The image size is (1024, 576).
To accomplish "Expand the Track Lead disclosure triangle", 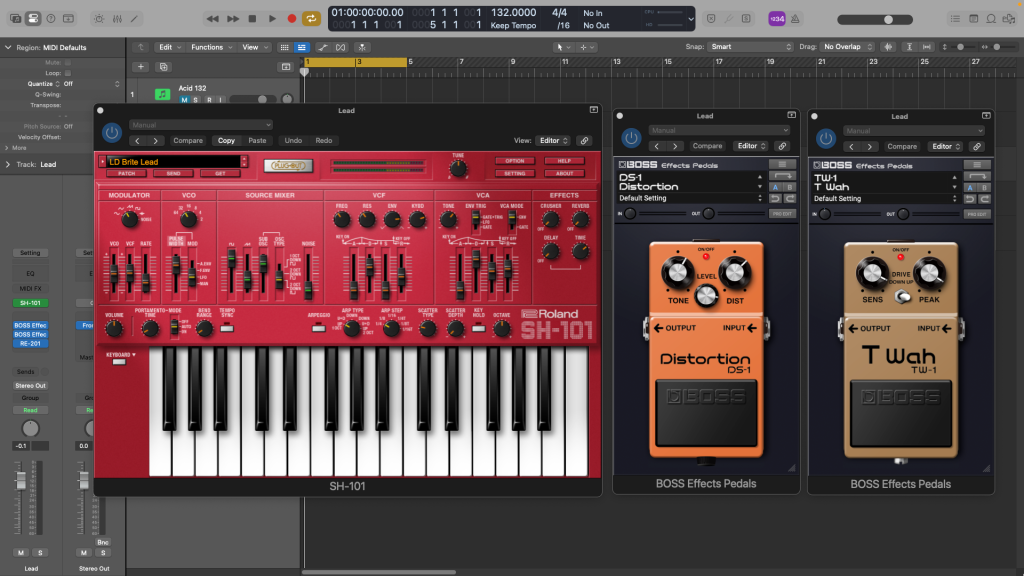I will pos(8,164).
